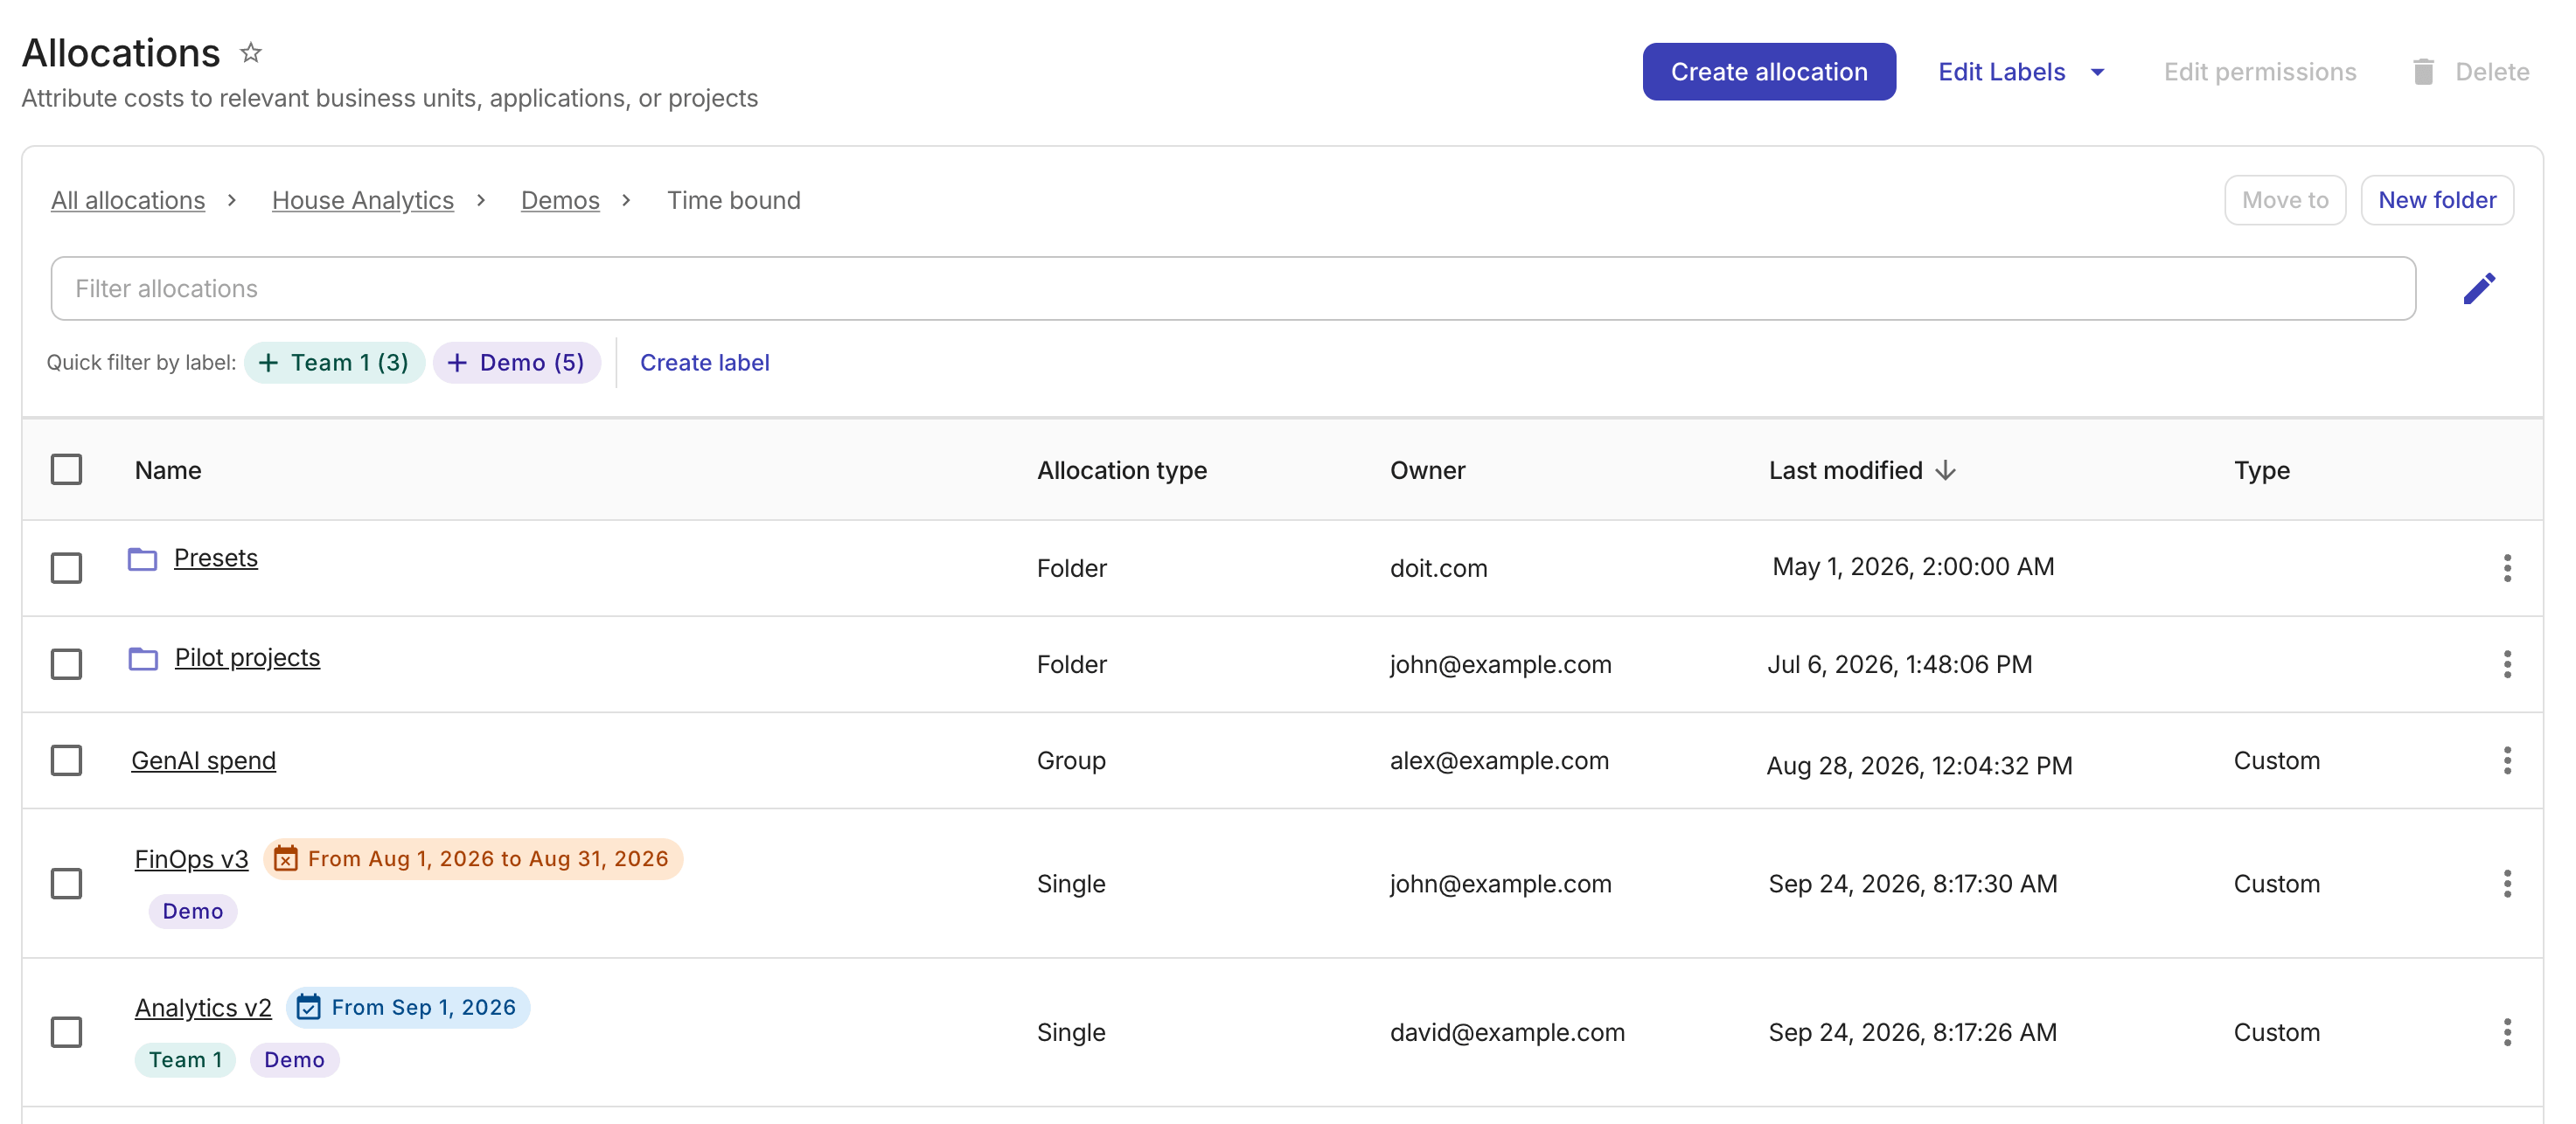Click the Filter allocations input field
Screen dimensions: 2576x1124
point(1233,289)
